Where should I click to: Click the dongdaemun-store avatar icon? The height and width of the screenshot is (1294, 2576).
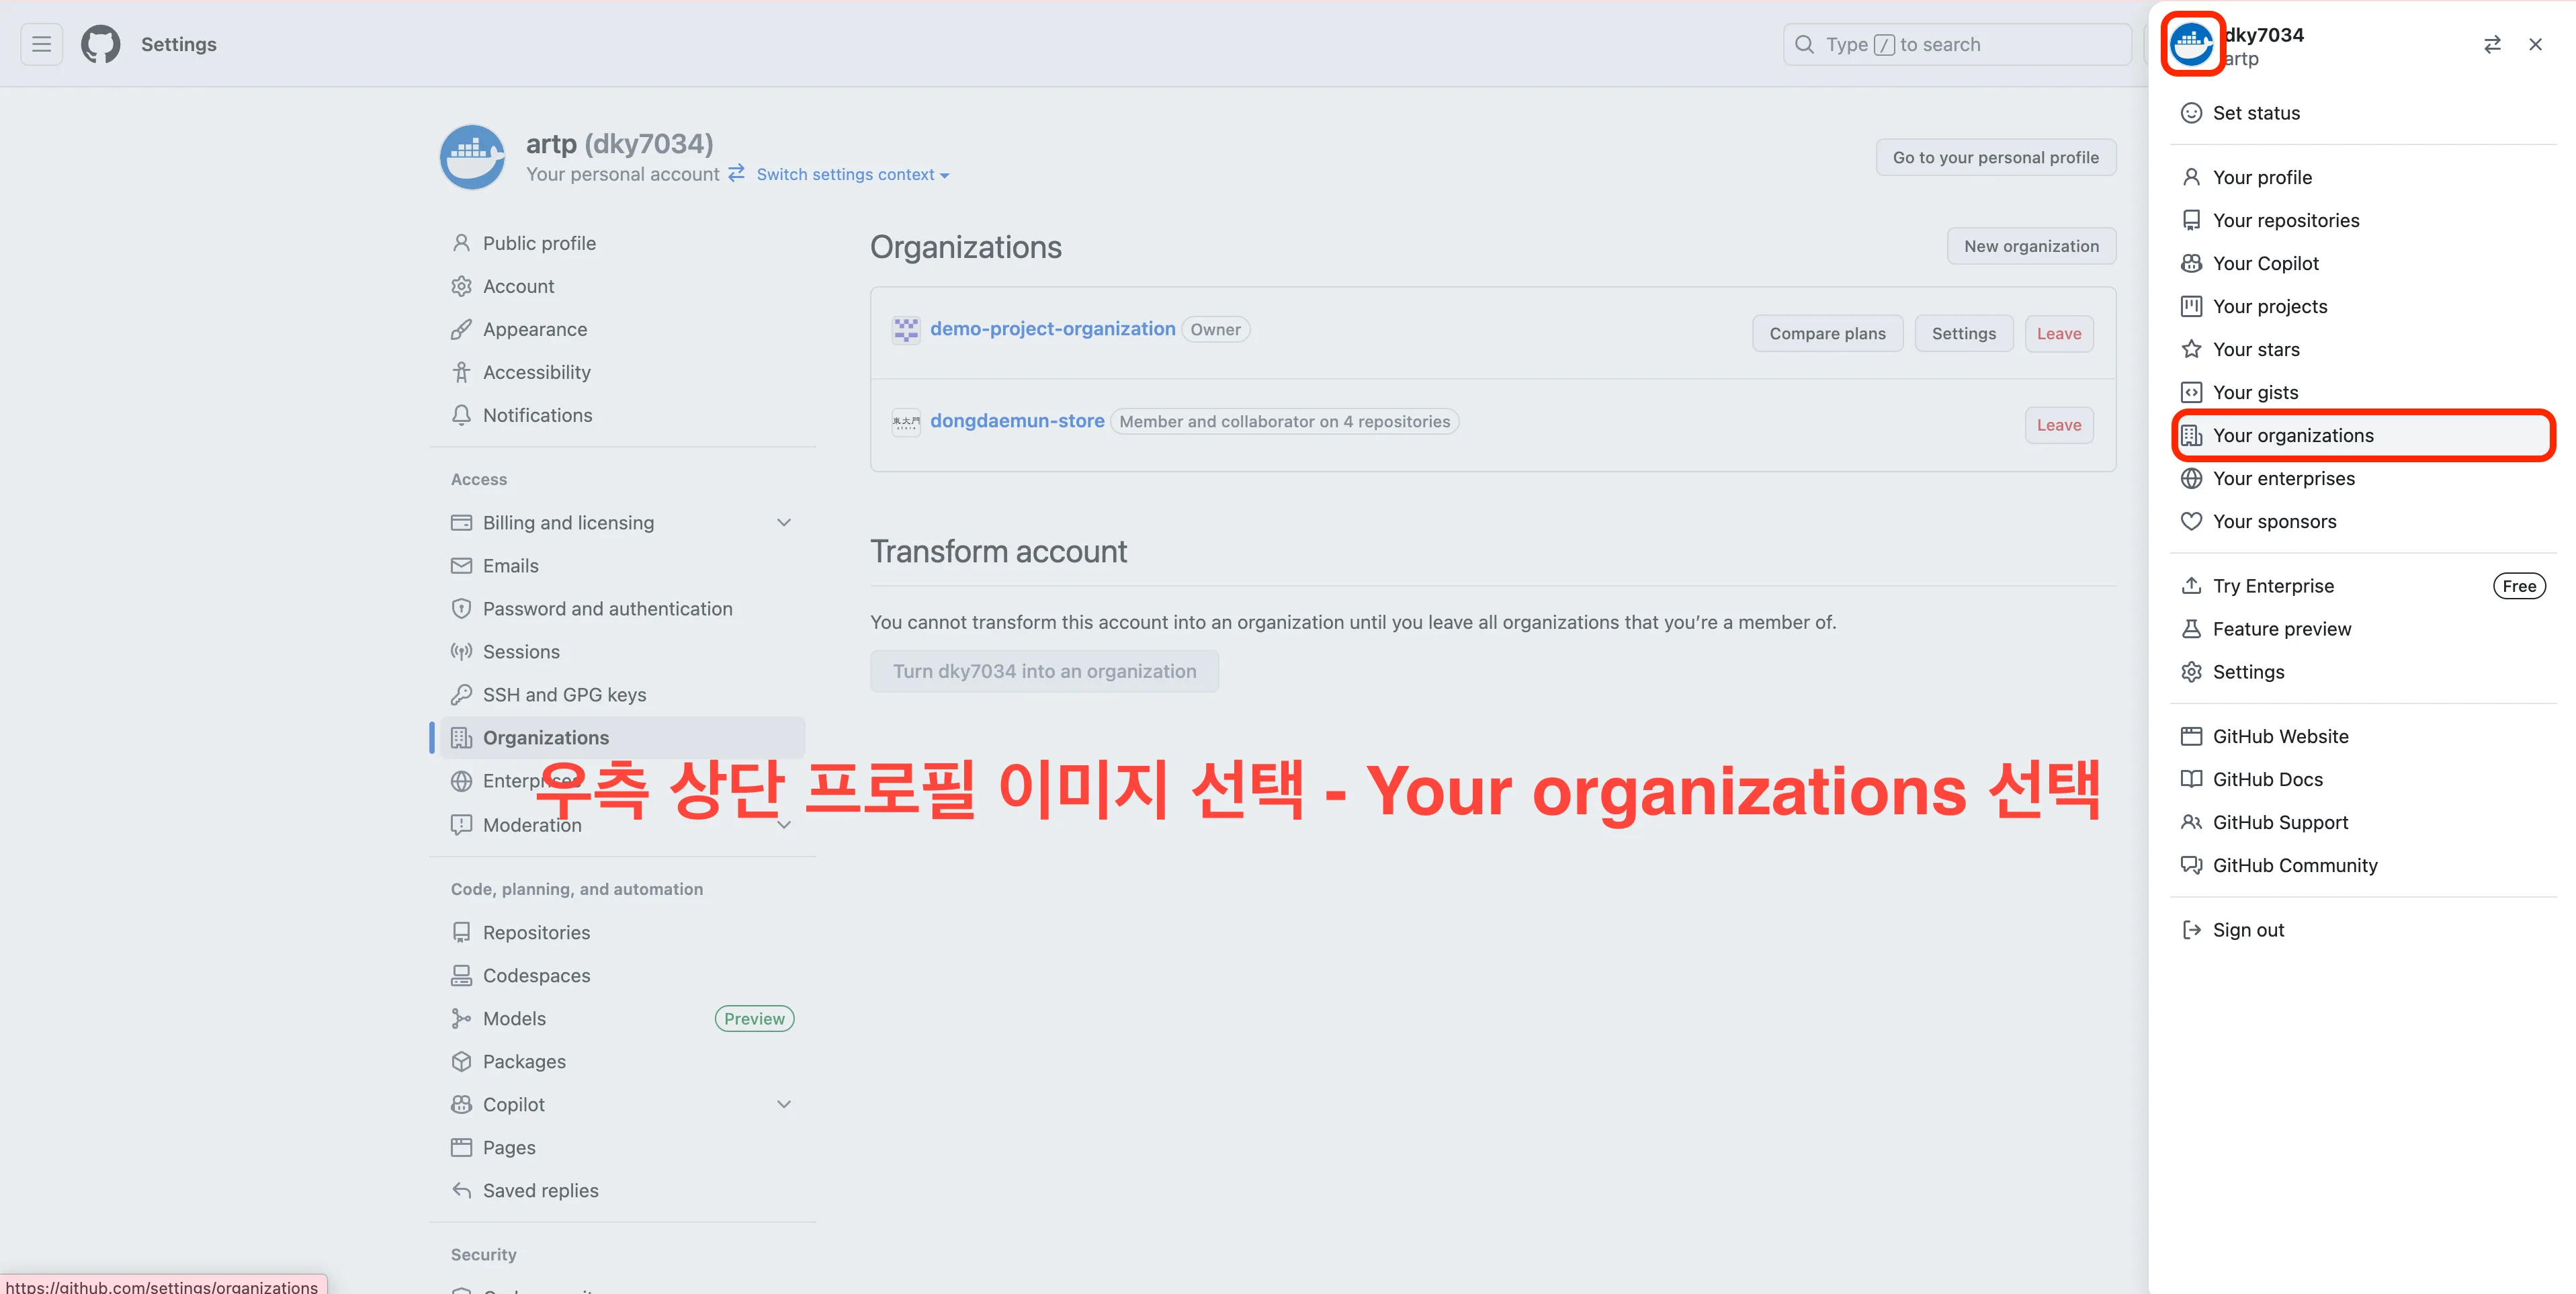click(906, 422)
